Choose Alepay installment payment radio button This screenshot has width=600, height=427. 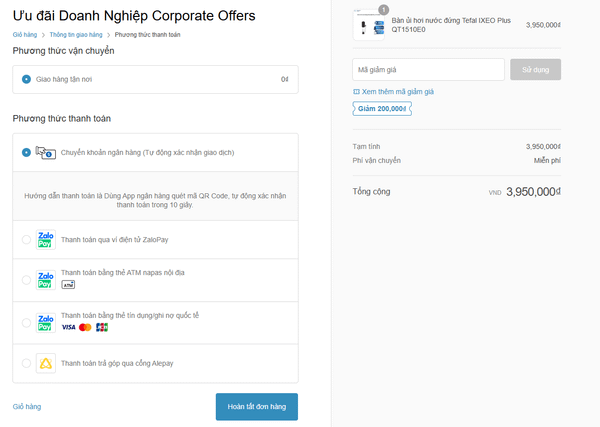pyautogui.click(x=26, y=363)
